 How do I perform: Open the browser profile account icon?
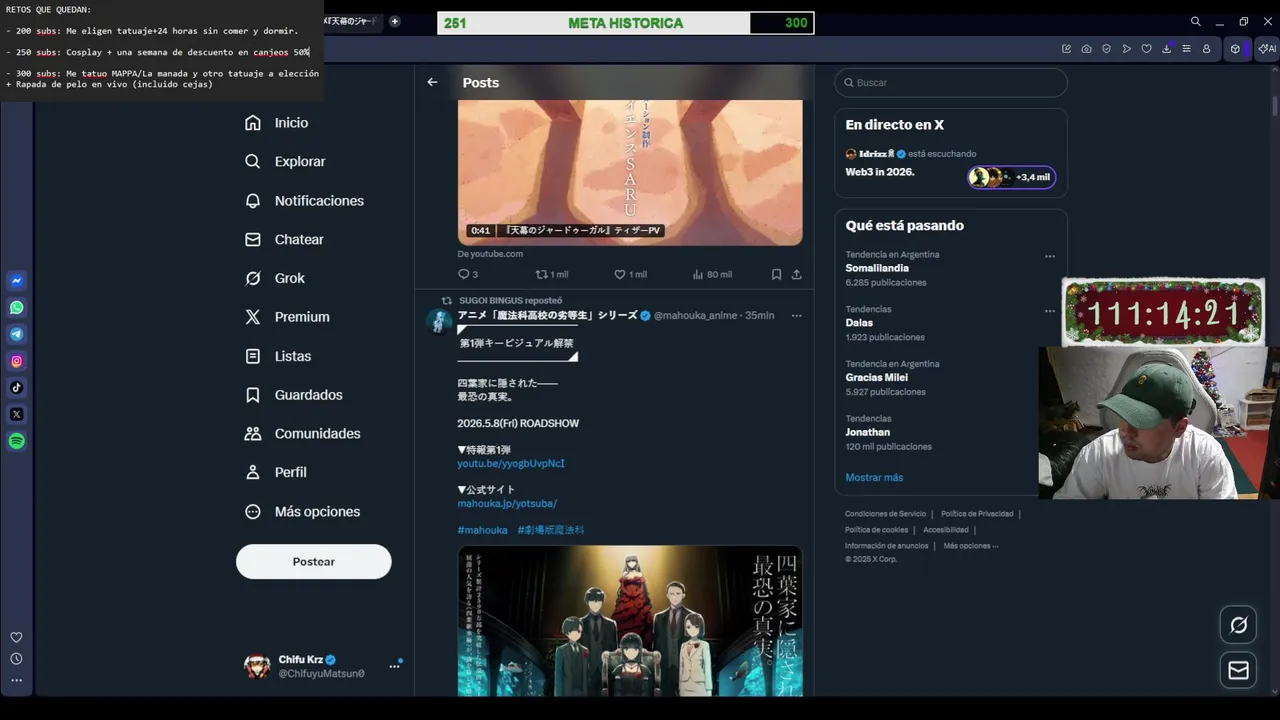coord(1206,49)
